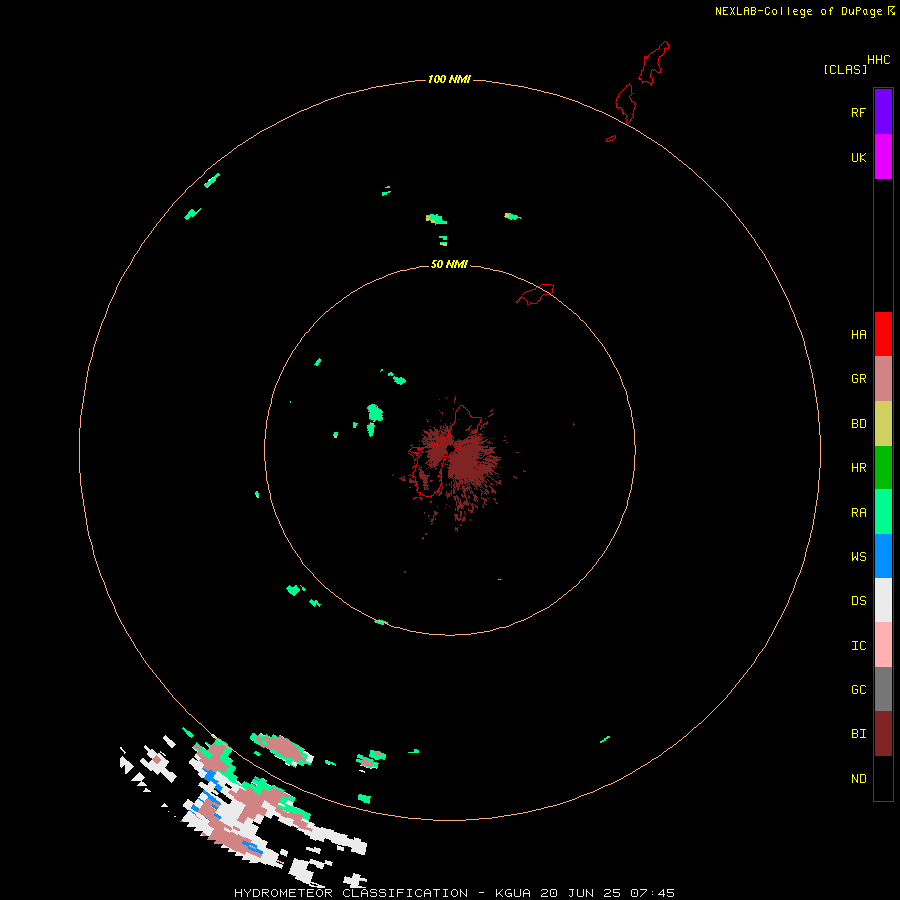This screenshot has height=900, width=900.
Task: Click the UK magenta legend swatch
Action: (883, 156)
